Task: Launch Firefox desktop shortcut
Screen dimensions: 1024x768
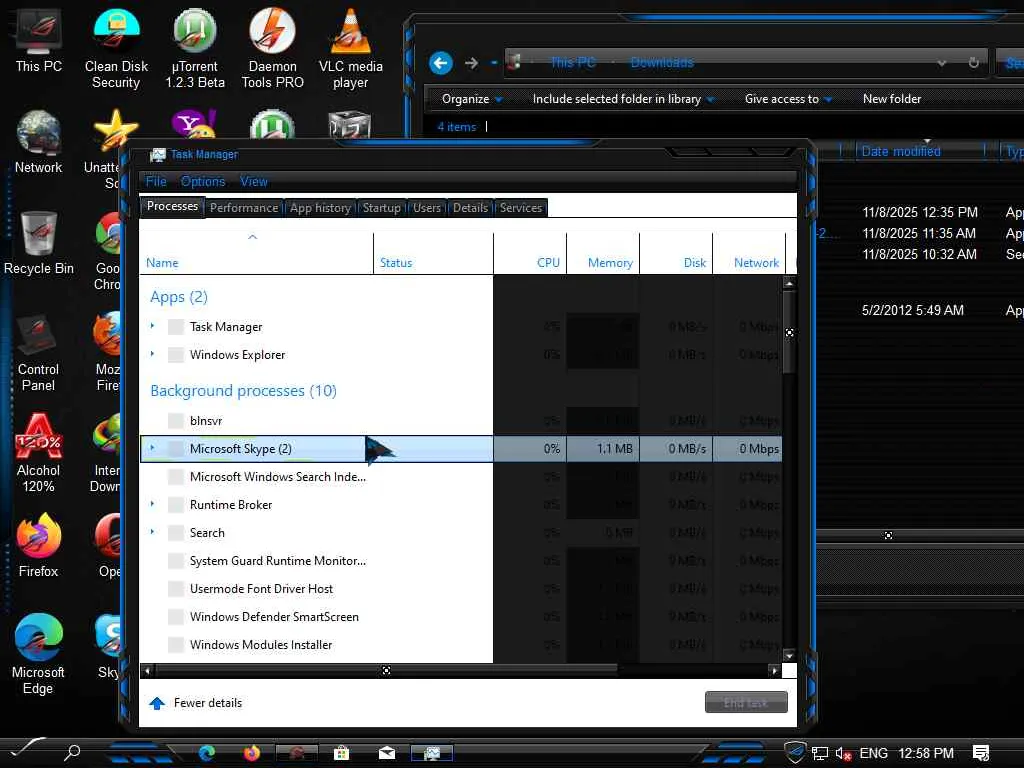Action: point(39,546)
